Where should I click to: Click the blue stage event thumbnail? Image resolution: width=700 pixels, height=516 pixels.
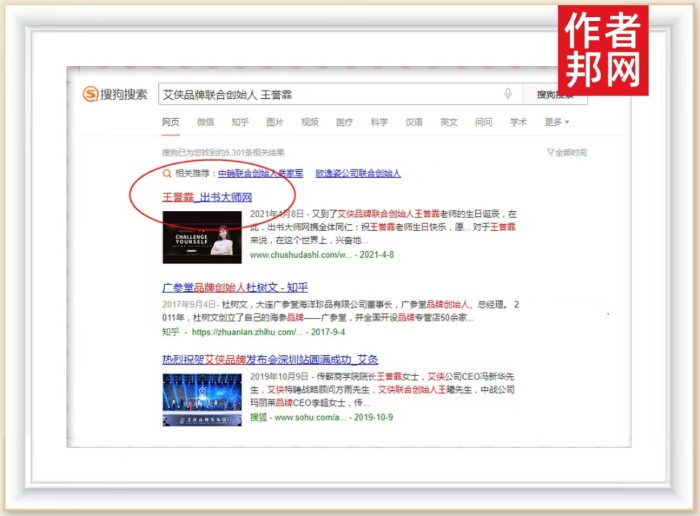(x=201, y=399)
